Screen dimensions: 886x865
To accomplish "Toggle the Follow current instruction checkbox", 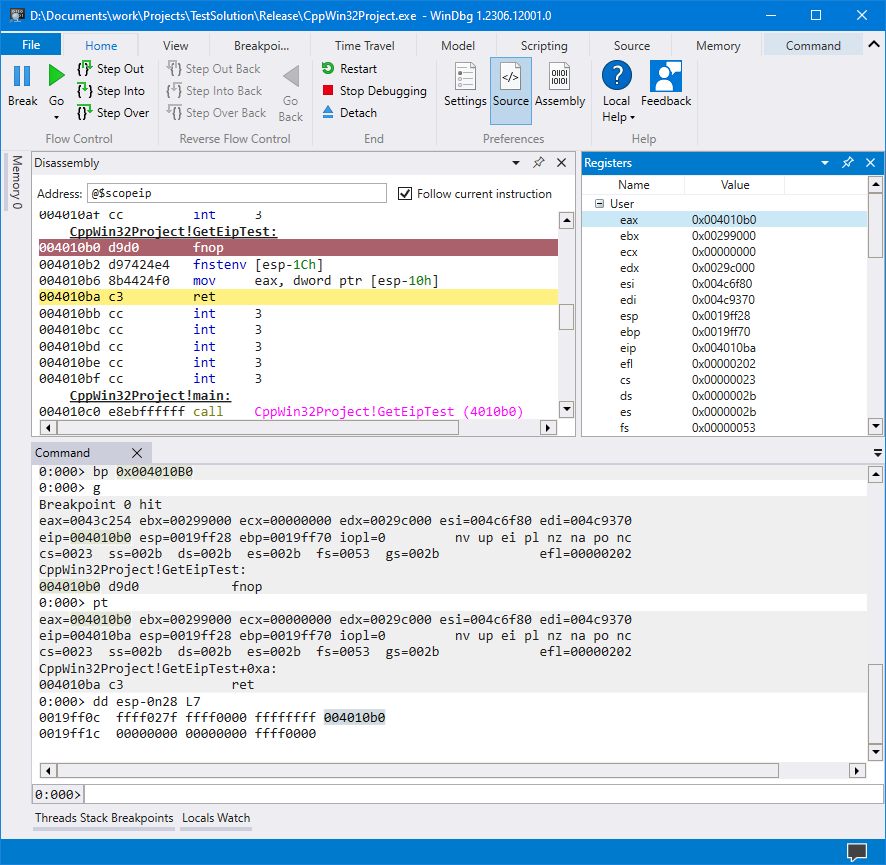I will 404,194.
